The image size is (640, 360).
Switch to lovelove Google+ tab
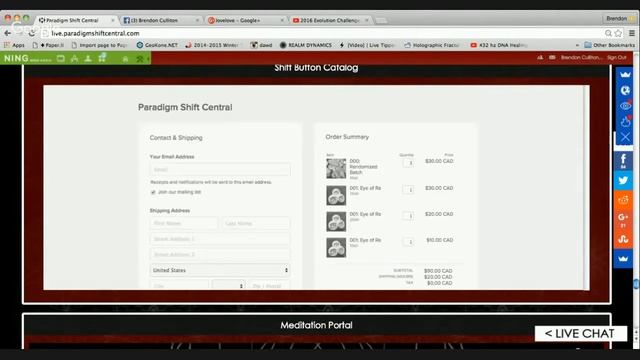pos(239,20)
